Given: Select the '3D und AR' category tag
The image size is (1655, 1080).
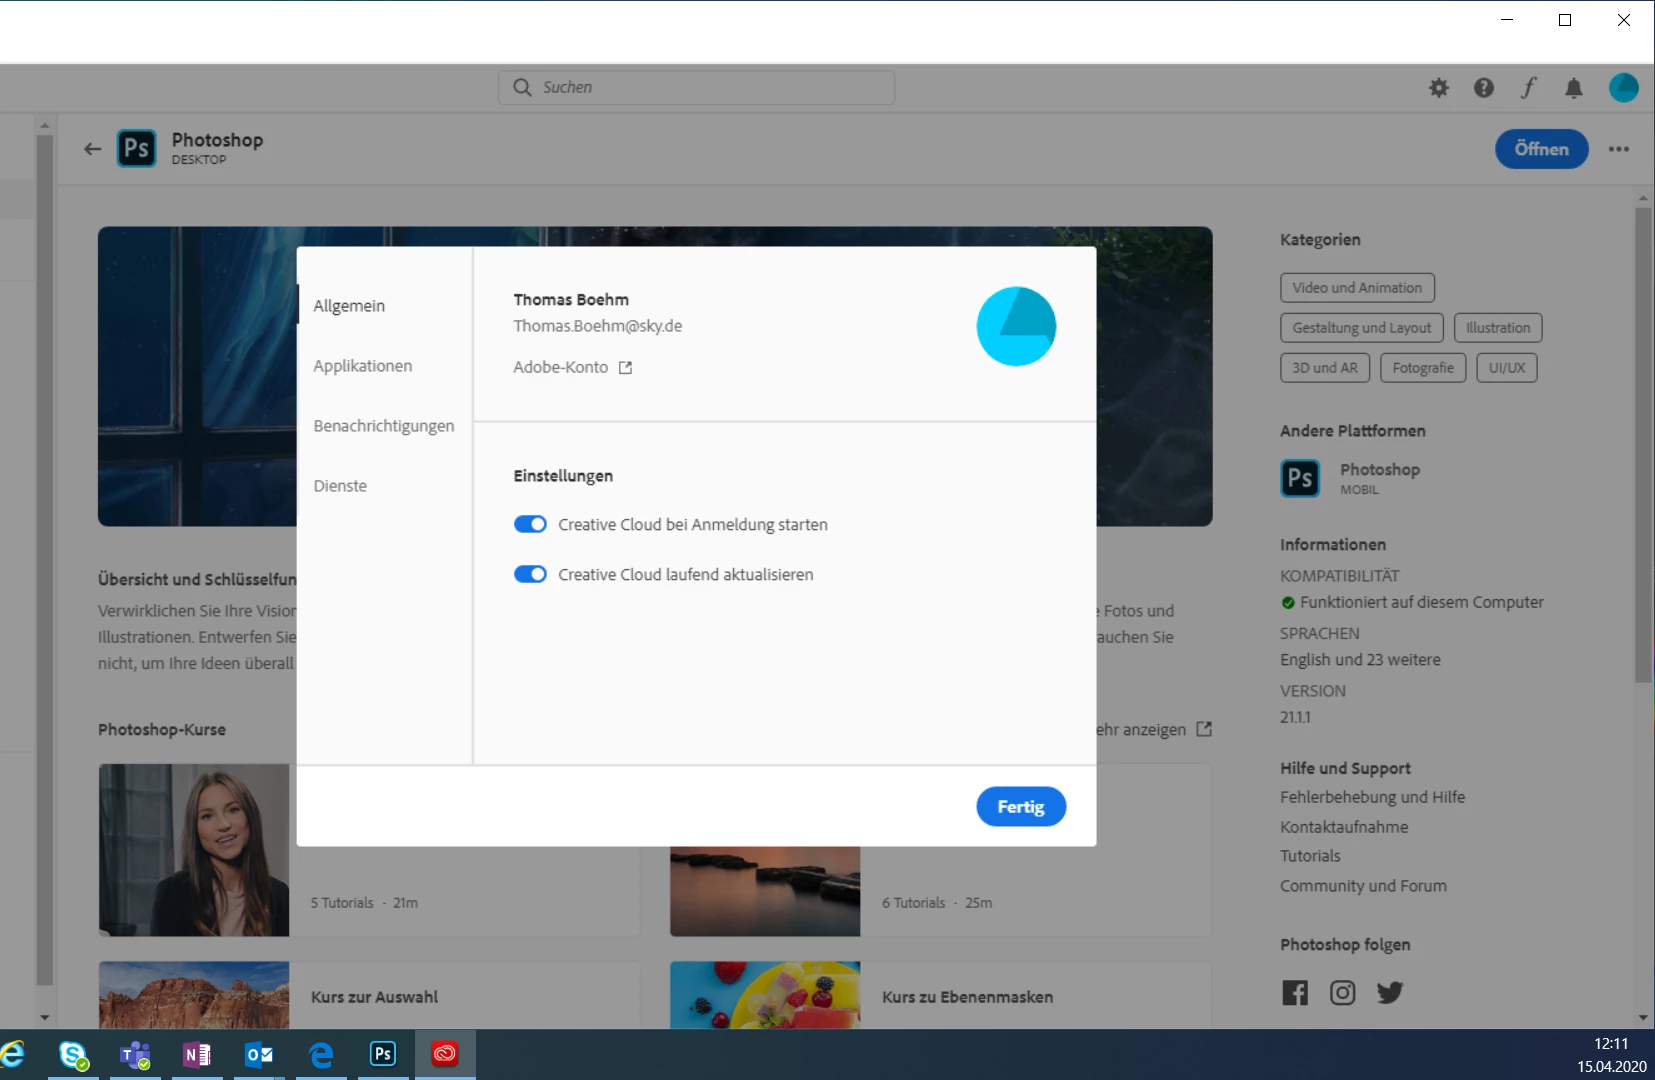Looking at the screenshot, I should coord(1325,368).
